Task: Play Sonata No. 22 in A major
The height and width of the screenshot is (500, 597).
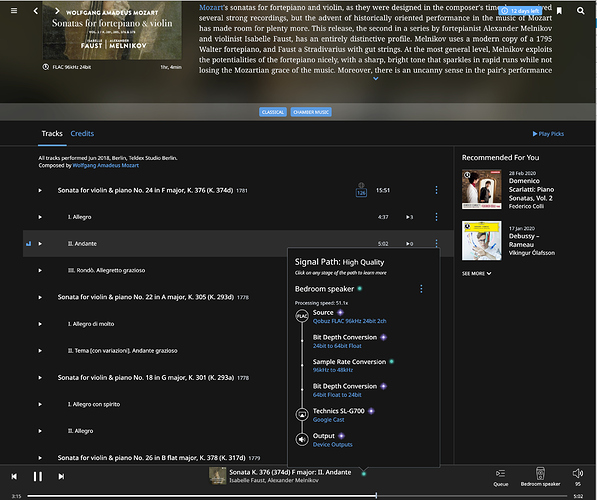Action: [x=40, y=297]
